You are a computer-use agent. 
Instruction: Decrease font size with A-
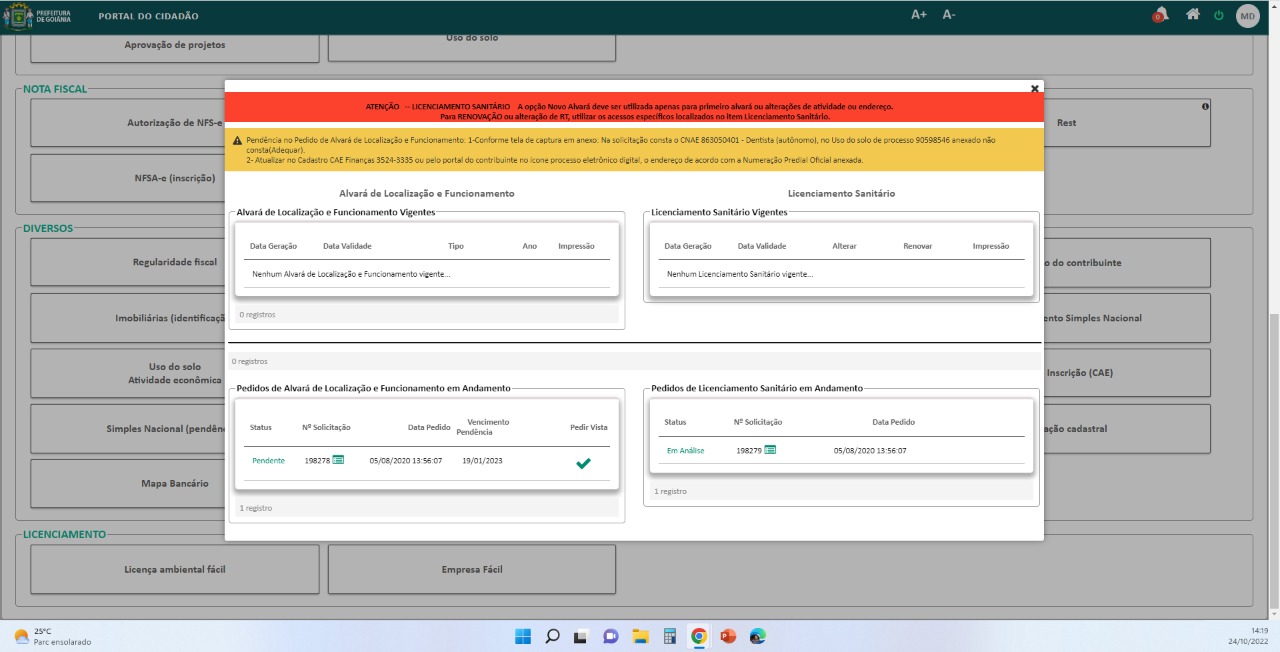tap(949, 15)
